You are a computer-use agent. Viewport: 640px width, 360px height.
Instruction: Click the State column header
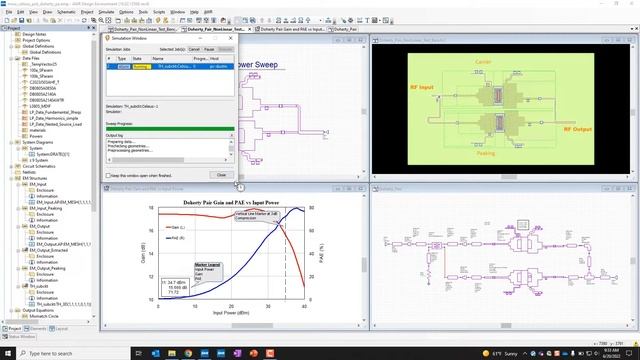pyautogui.click(x=141, y=59)
